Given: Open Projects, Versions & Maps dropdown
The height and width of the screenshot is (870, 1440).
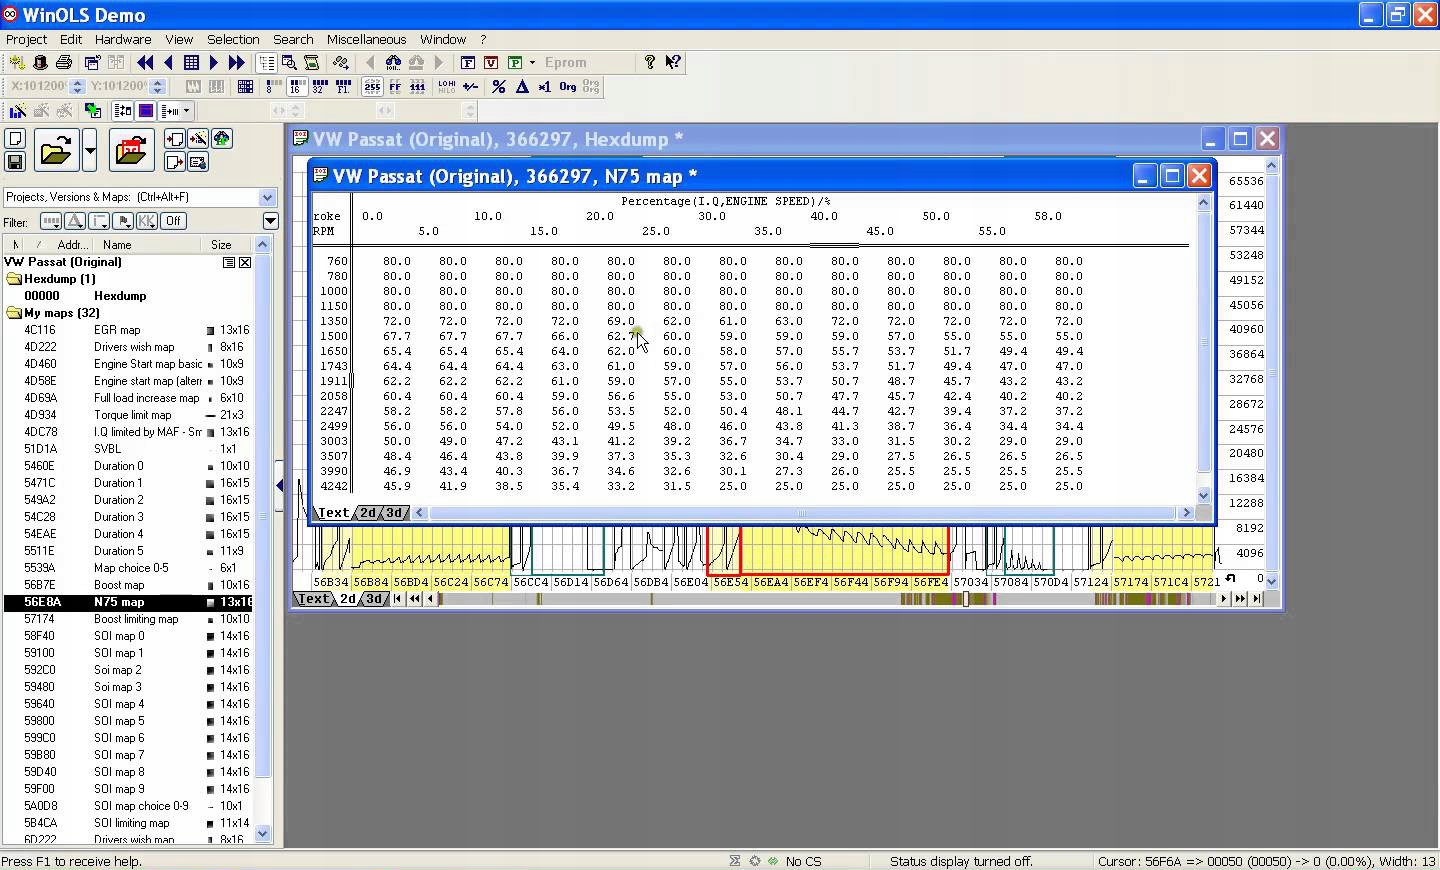Looking at the screenshot, I should point(267,197).
